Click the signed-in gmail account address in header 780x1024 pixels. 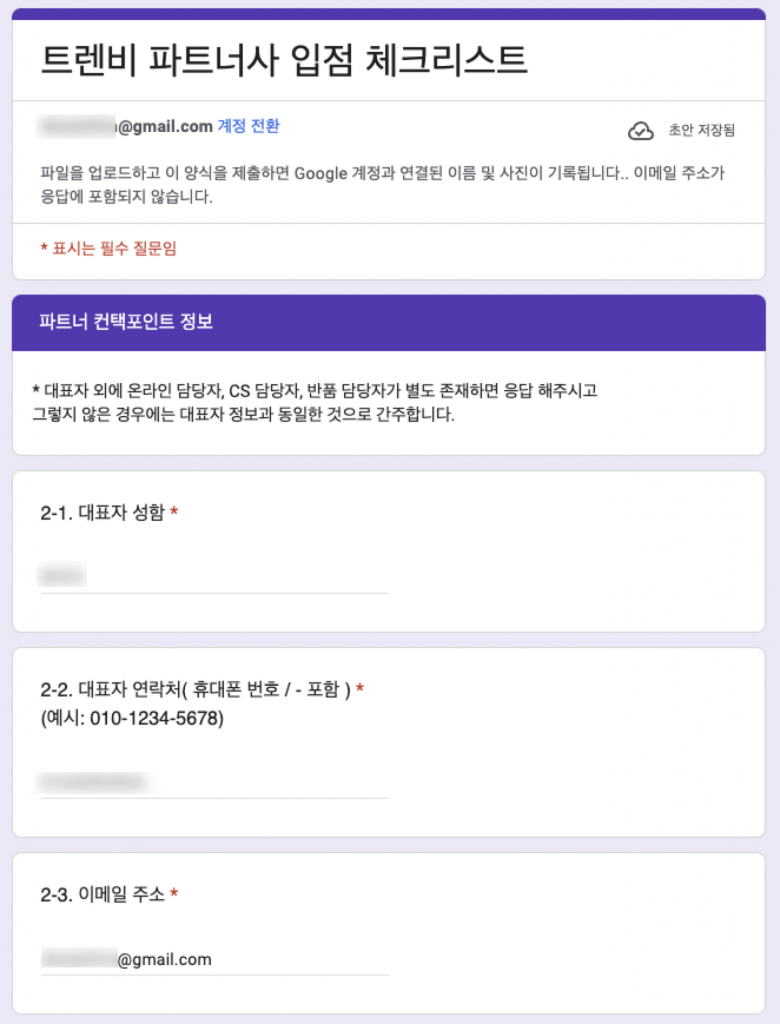(125, 126)
